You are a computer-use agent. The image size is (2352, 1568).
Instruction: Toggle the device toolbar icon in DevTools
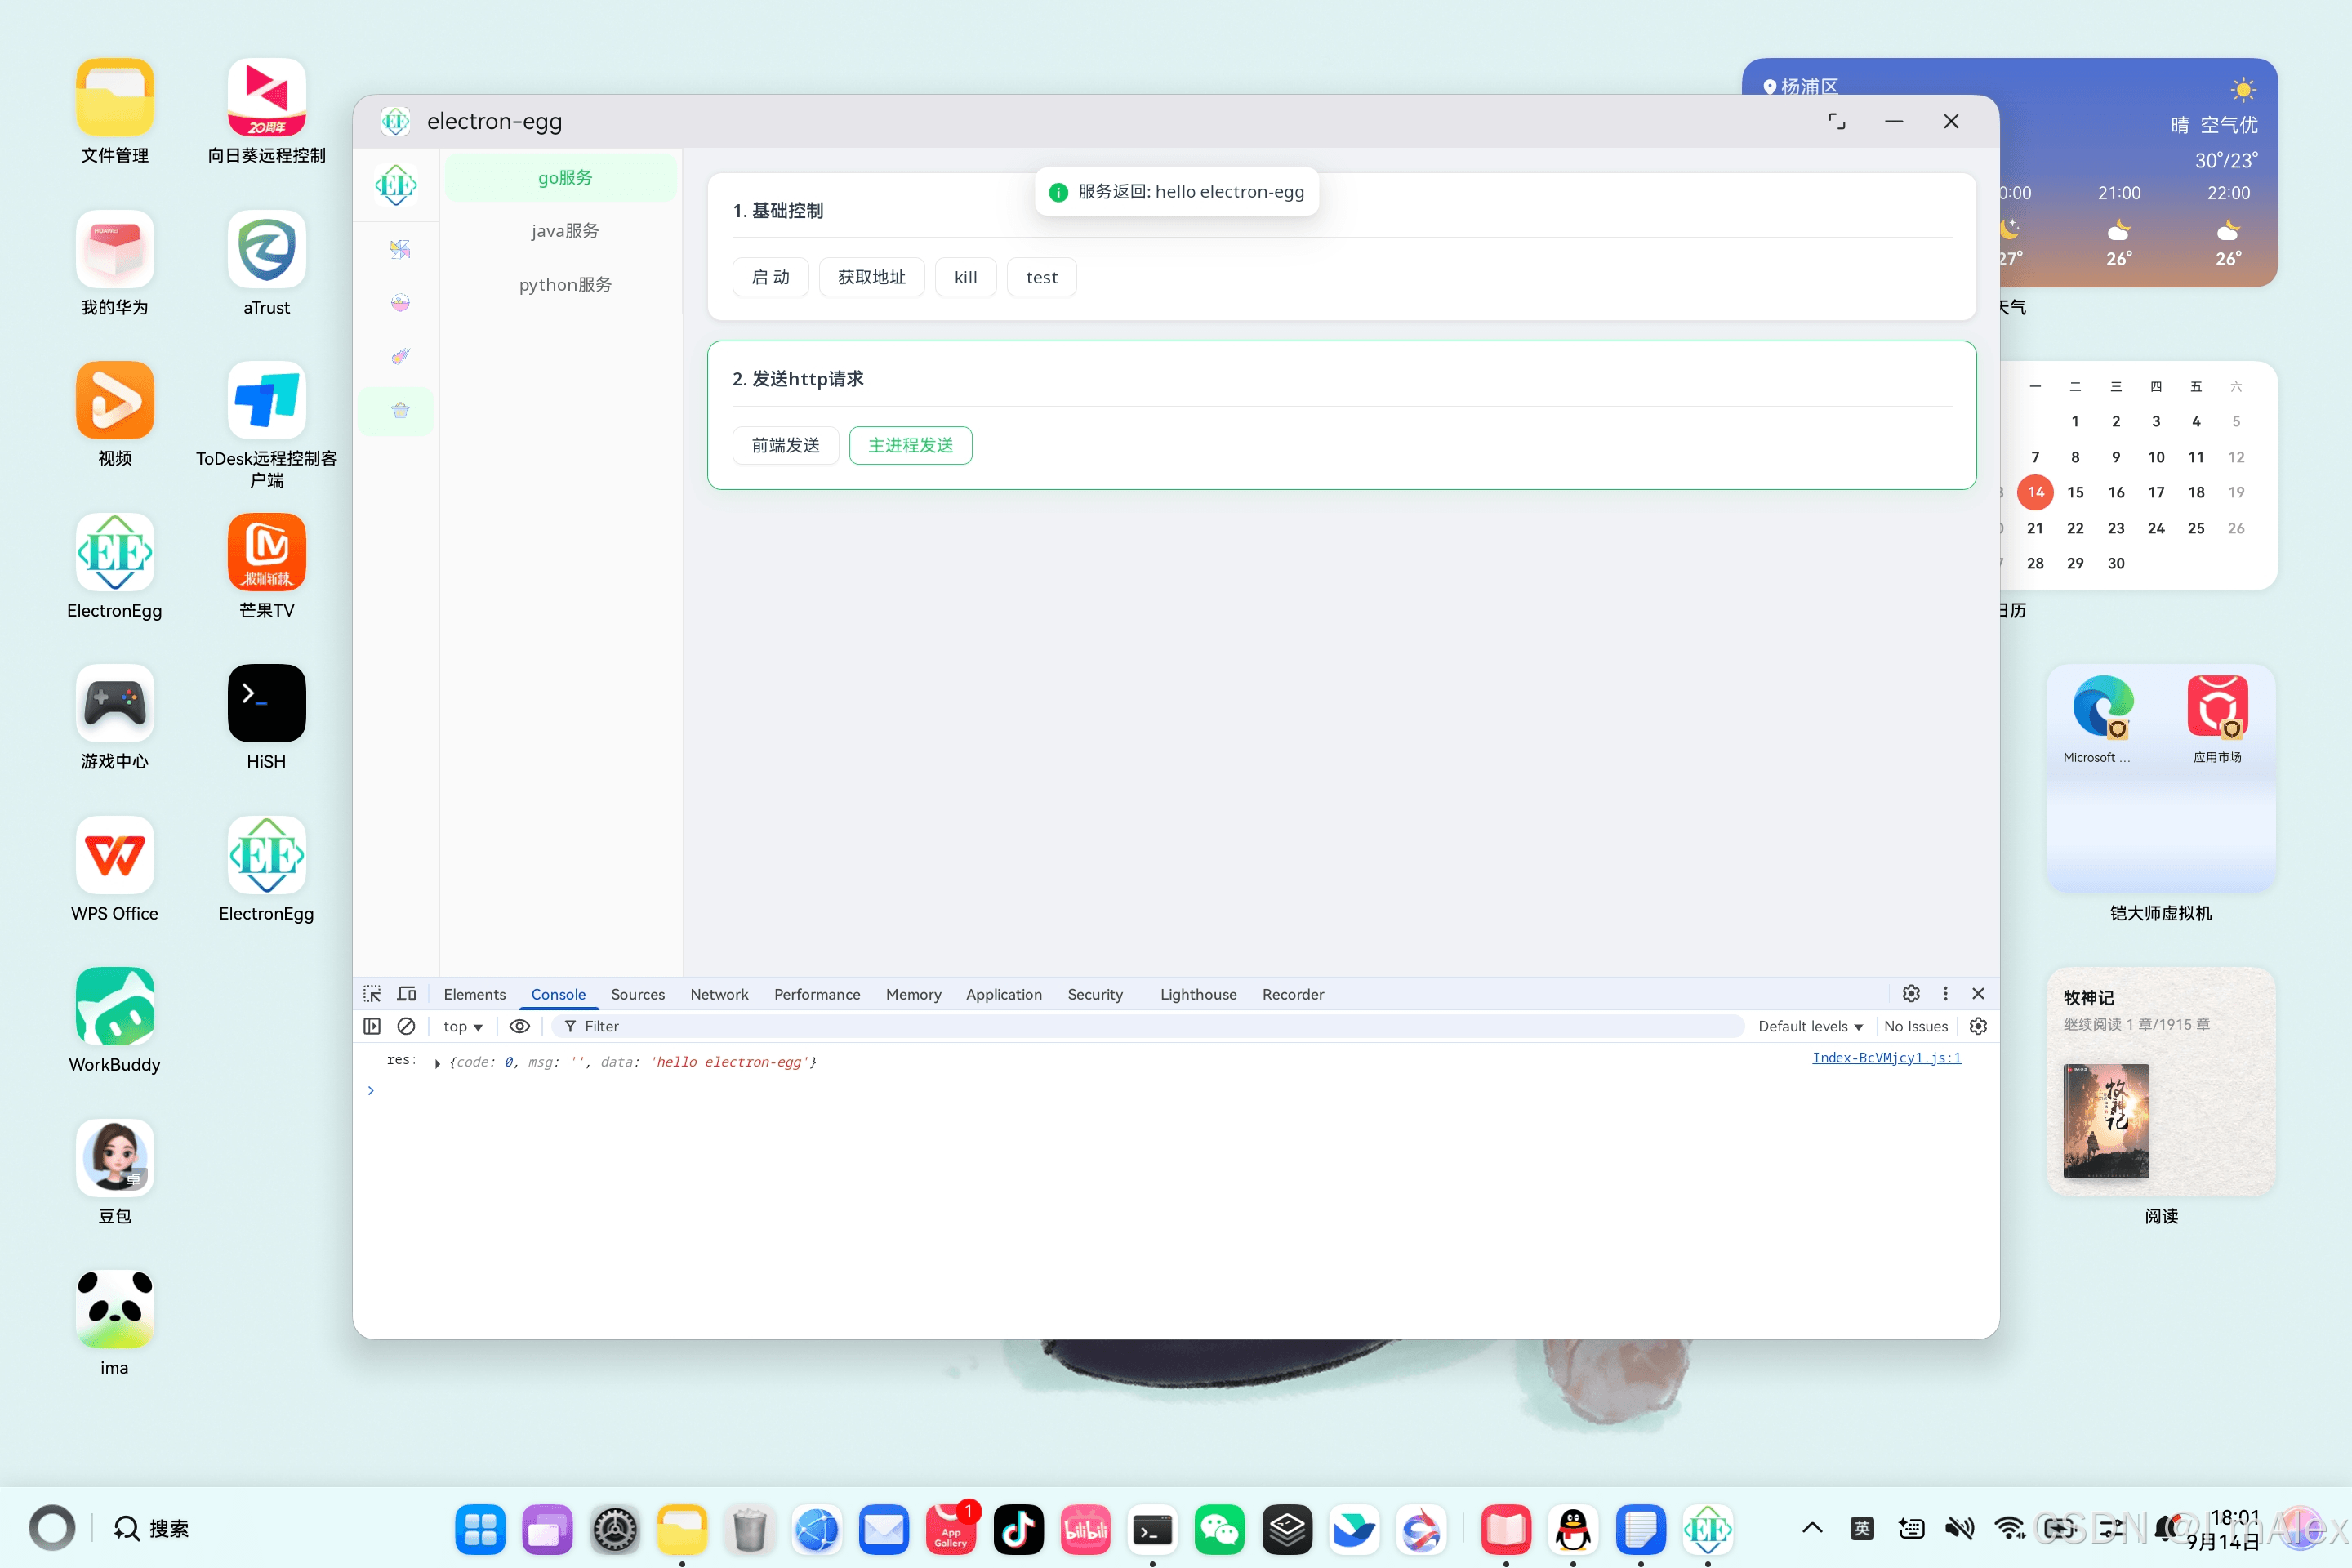(x=406, y=994)
